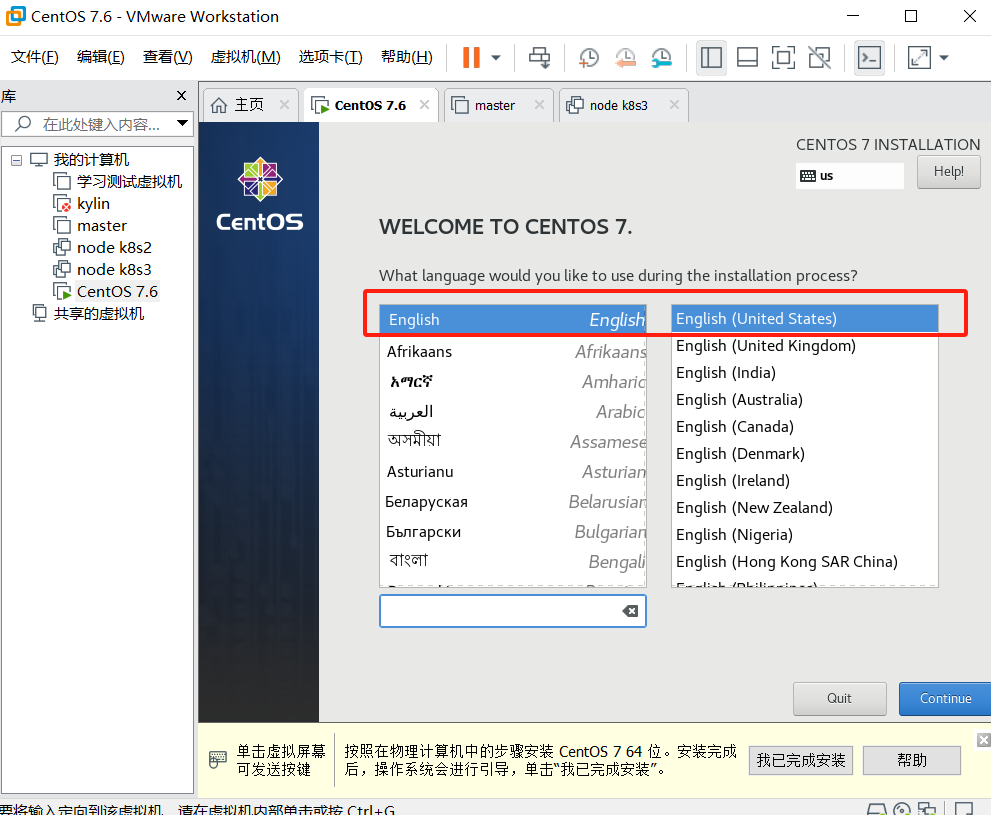The width and height of the screenshot is (991, 815).
Task: Enter full screen mode
Action: [x=783, y=57]
